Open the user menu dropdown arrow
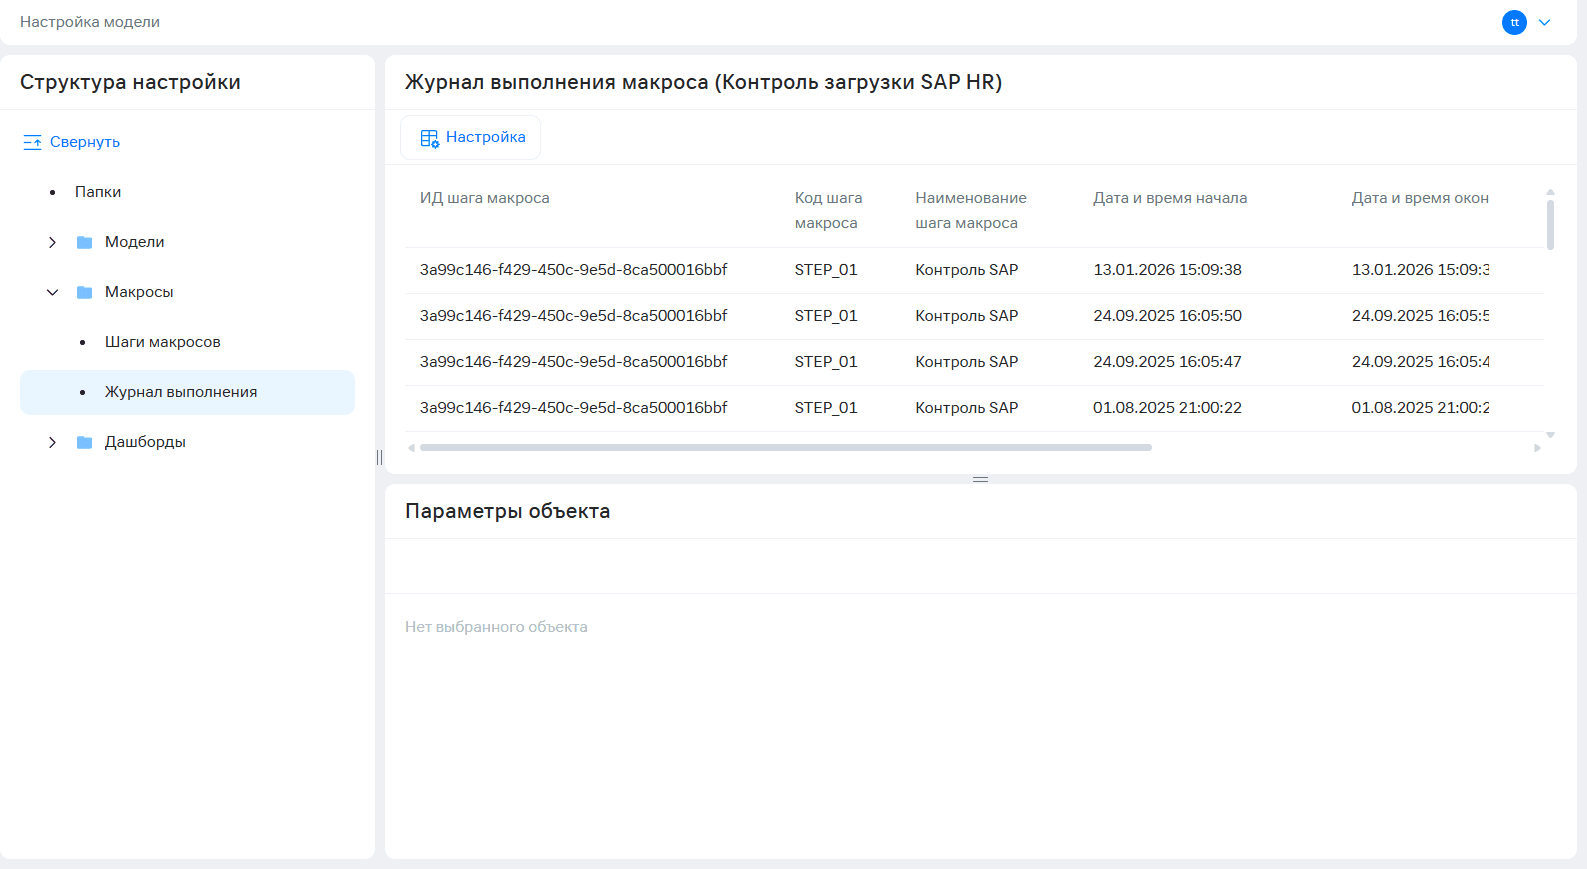Image resolution: width=1587 pixels, height=869 pixels. click(x=1544, y=22)
